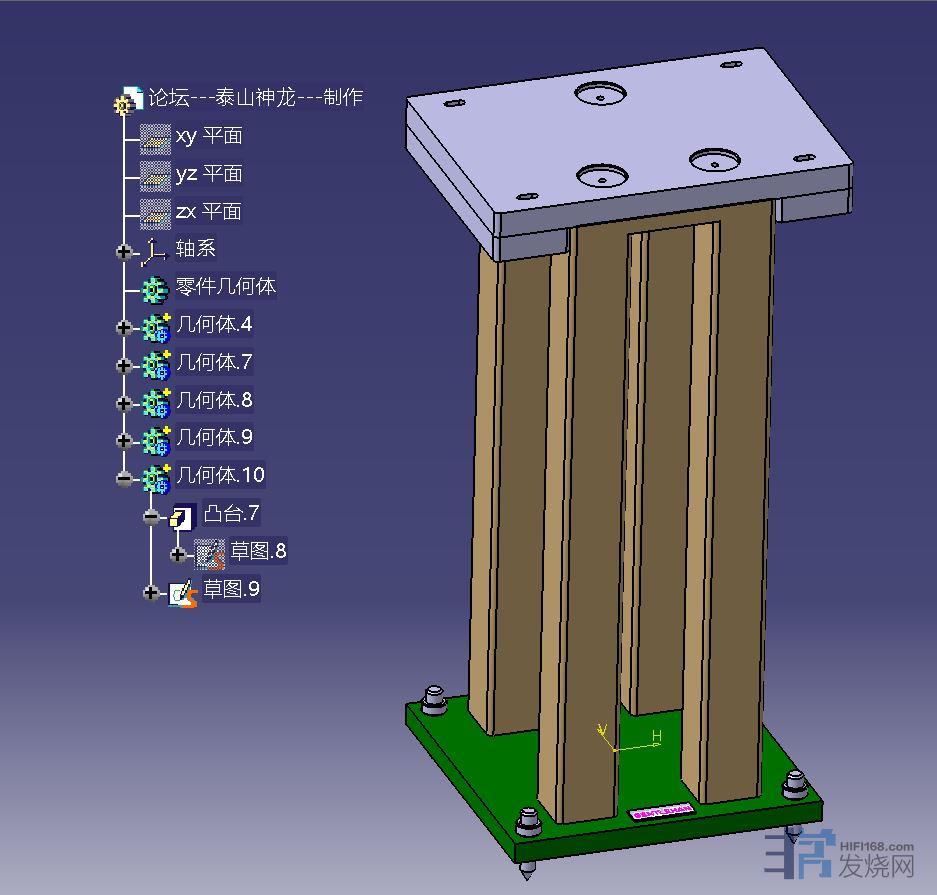The width and height of the screenshot is (937, 895).
Task: Select the root node 论坛---泰山神龙---制作
Action: tap(255, 98)
